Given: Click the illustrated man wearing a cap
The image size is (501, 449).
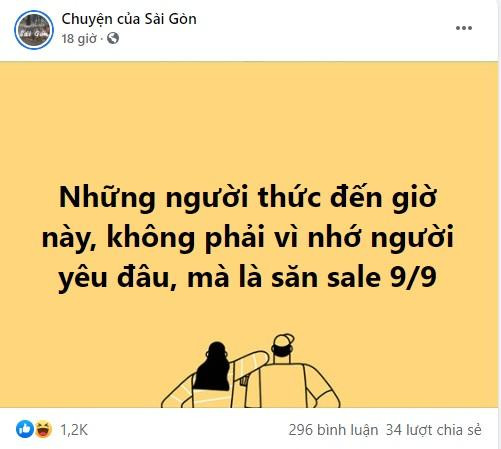Looking at the screenshot, I should pos(293,372).
